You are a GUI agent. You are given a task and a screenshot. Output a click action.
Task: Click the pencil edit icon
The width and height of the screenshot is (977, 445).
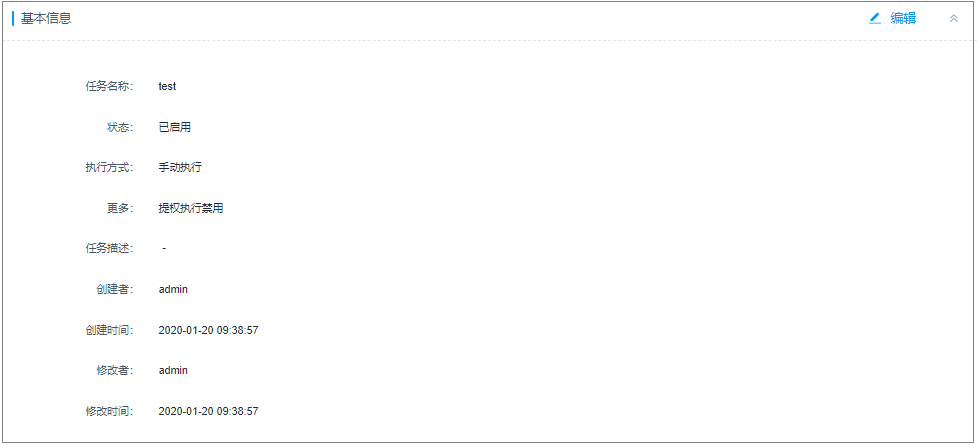875,19
